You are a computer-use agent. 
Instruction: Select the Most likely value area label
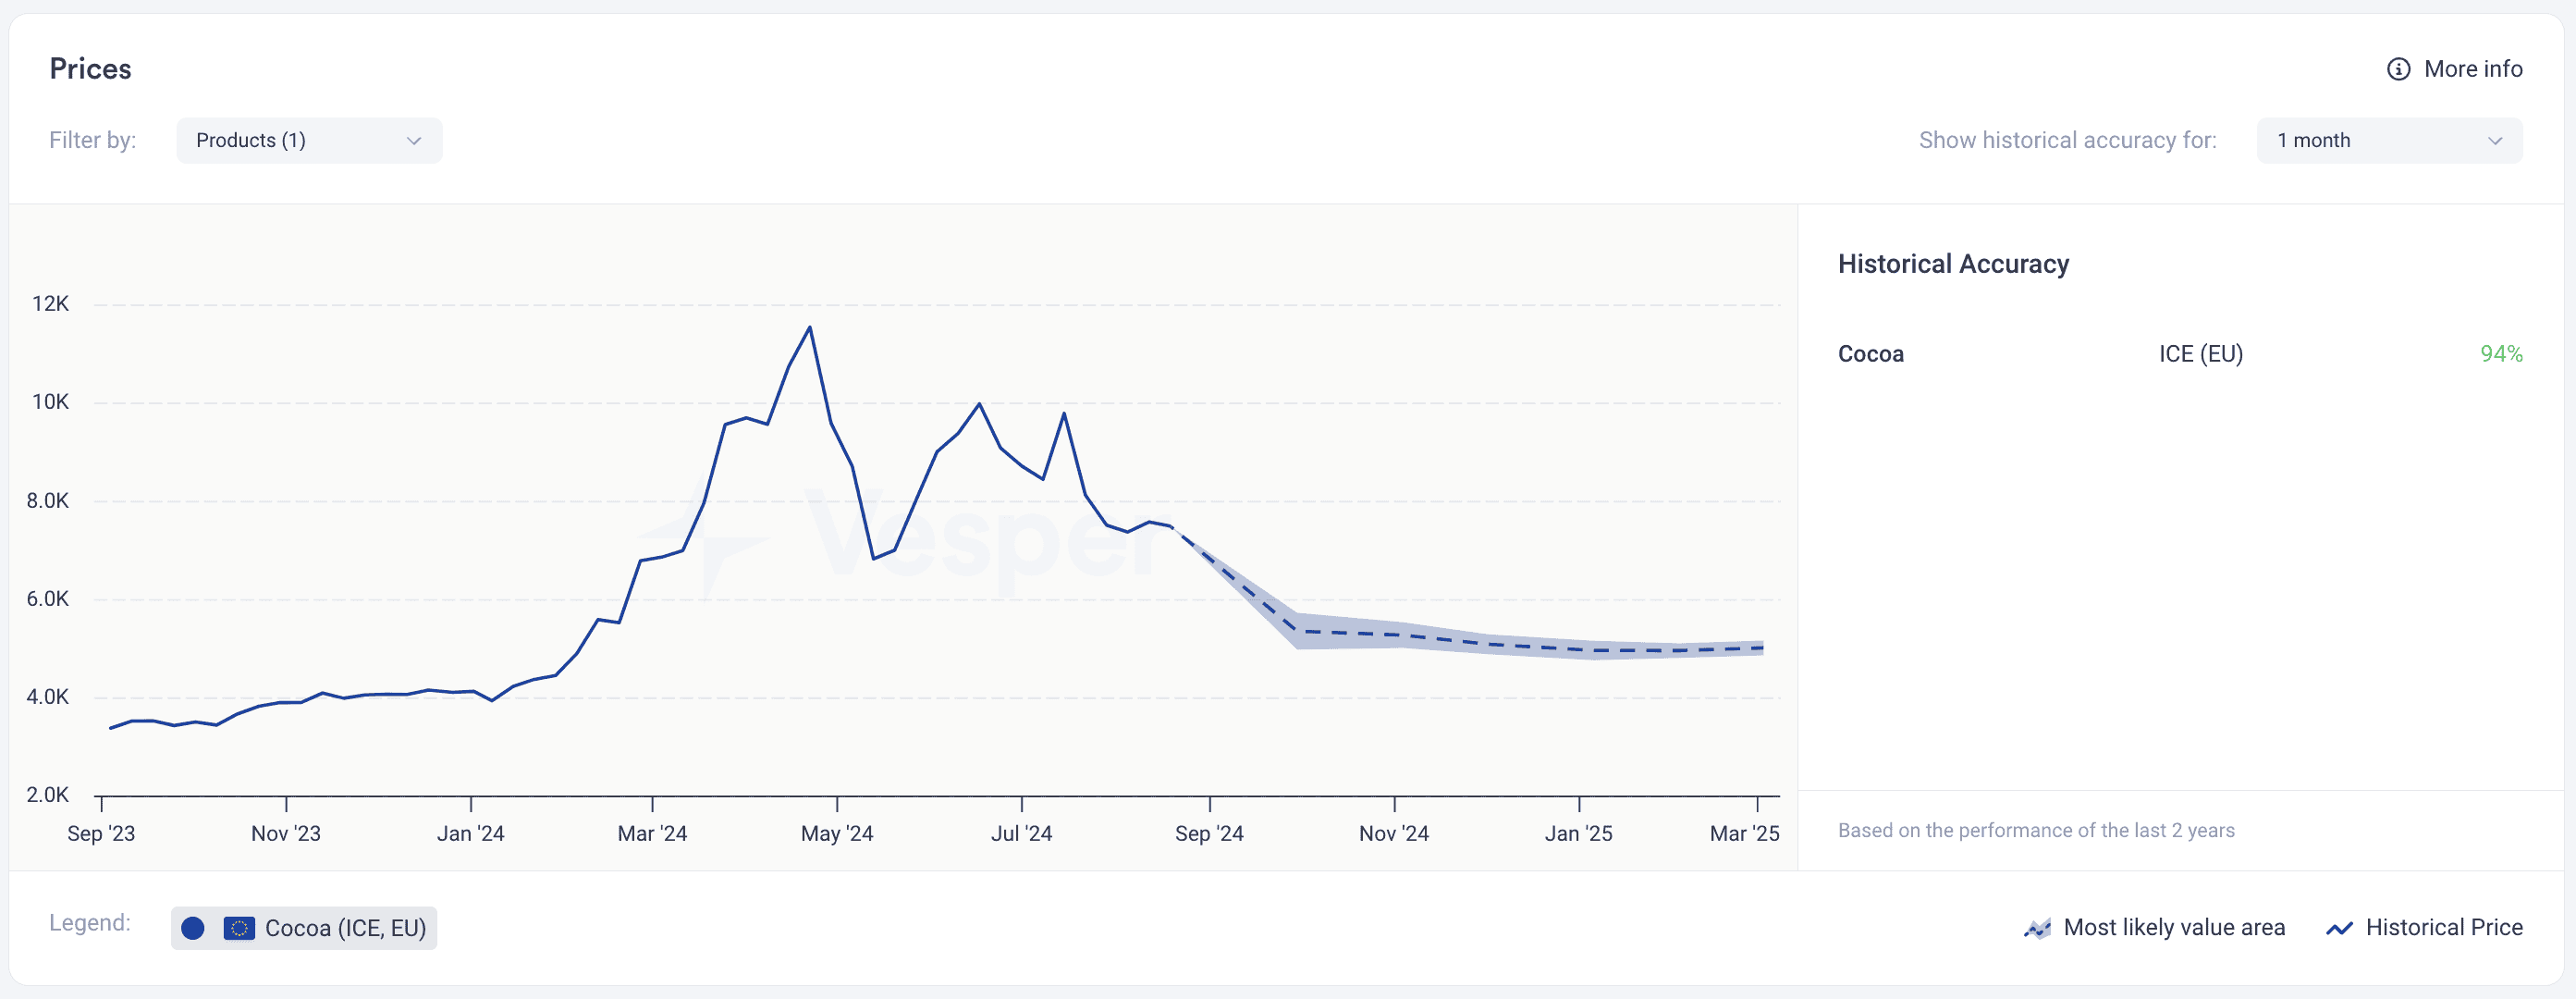pos(2174,928)
